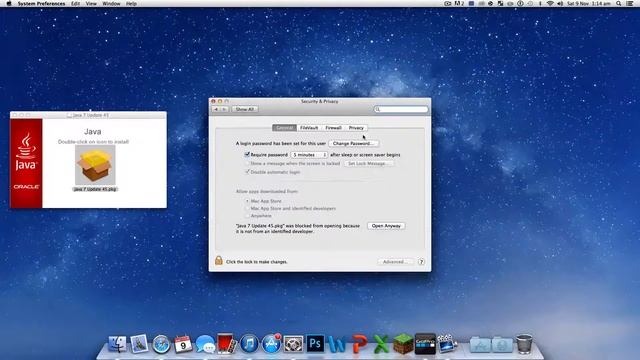This screenshot has height=360, width=640.
Task: Launch Photoshop from the Dock
Action: [315, 344]
